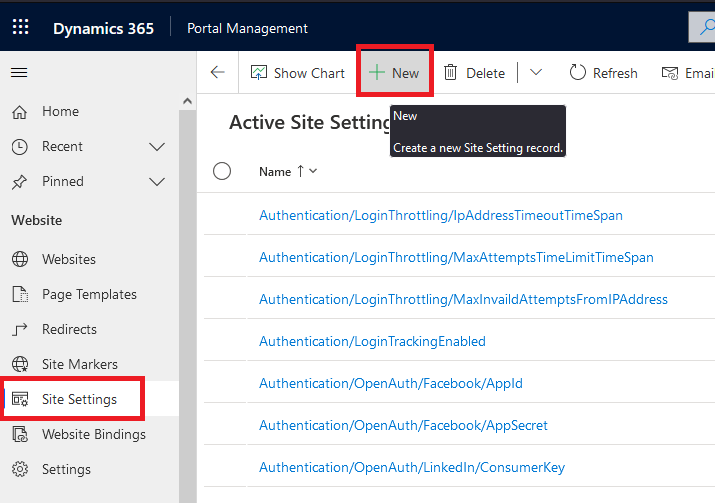Sort by the Name column header

point(275,172)
